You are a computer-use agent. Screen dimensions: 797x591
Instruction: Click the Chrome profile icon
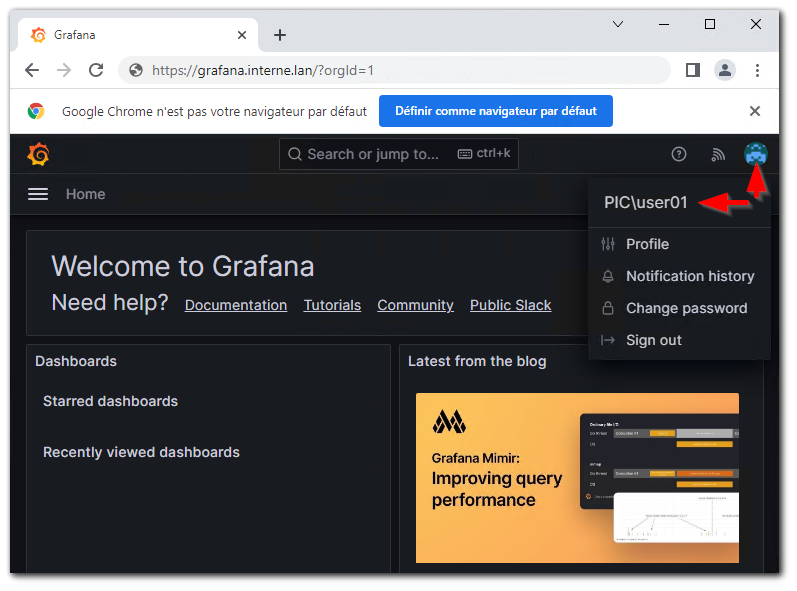[x=725, y=70]
